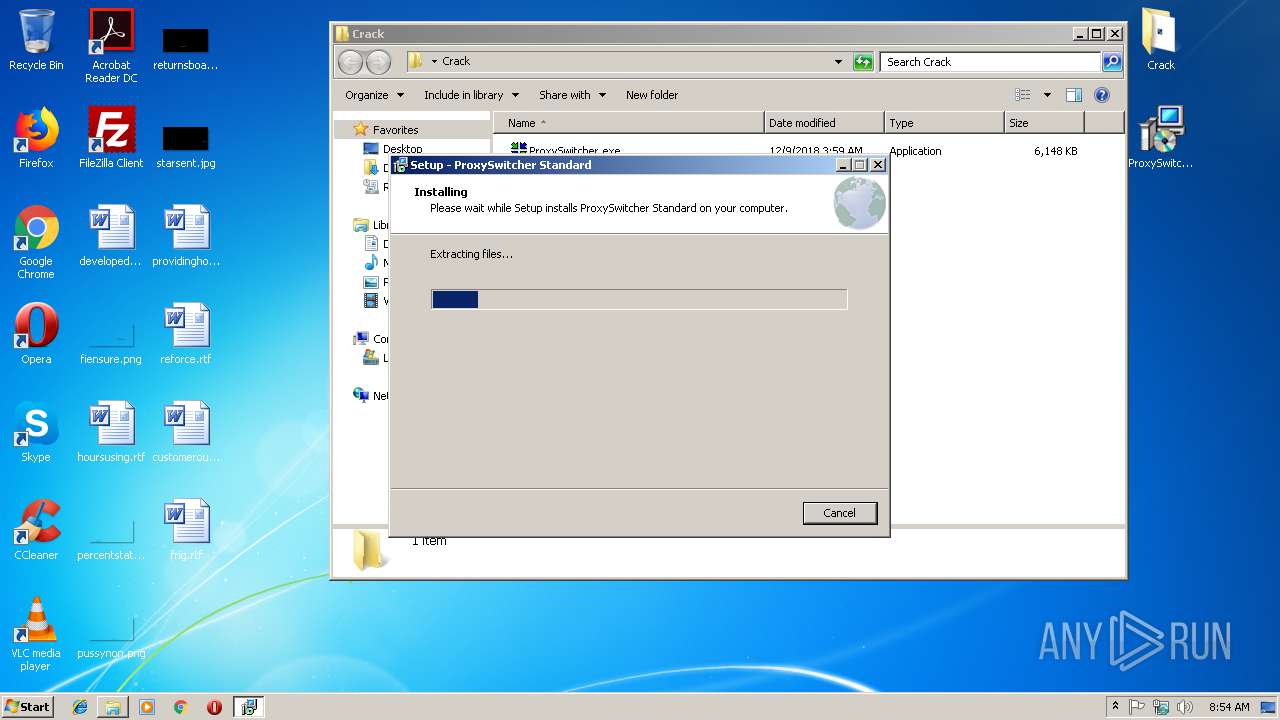
Task: Show hidden system tray icons
Action: coord(1115,707)
